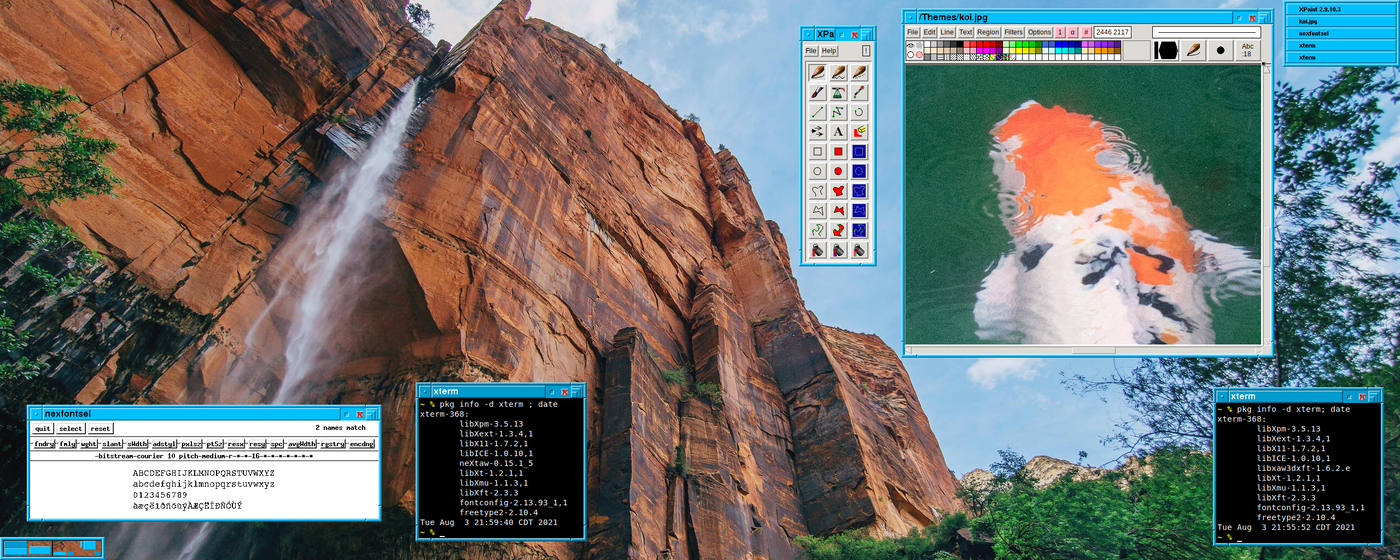The width and height of the screenshot is (1400, 560).
Task: Choose the blue Rectangle selection tool
Action: pyautogui.click(x=859, y=151)
